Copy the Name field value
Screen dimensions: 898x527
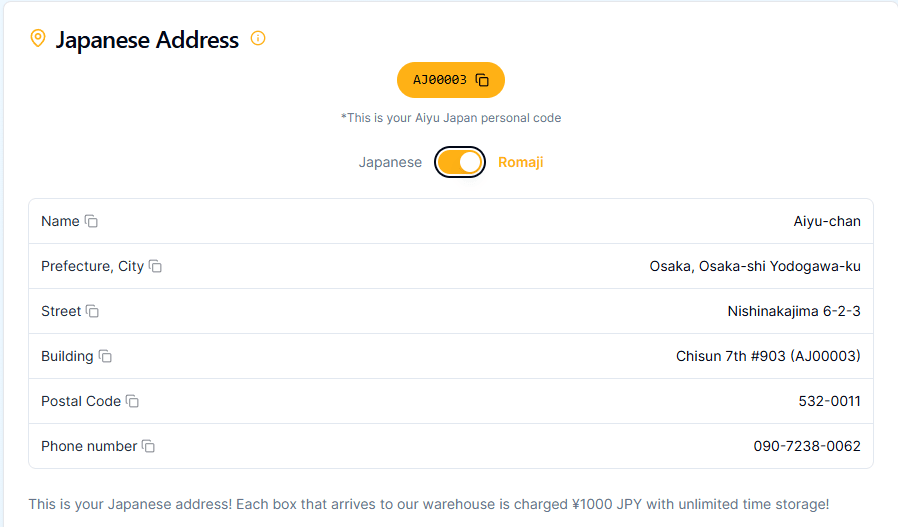click(91, 221)
